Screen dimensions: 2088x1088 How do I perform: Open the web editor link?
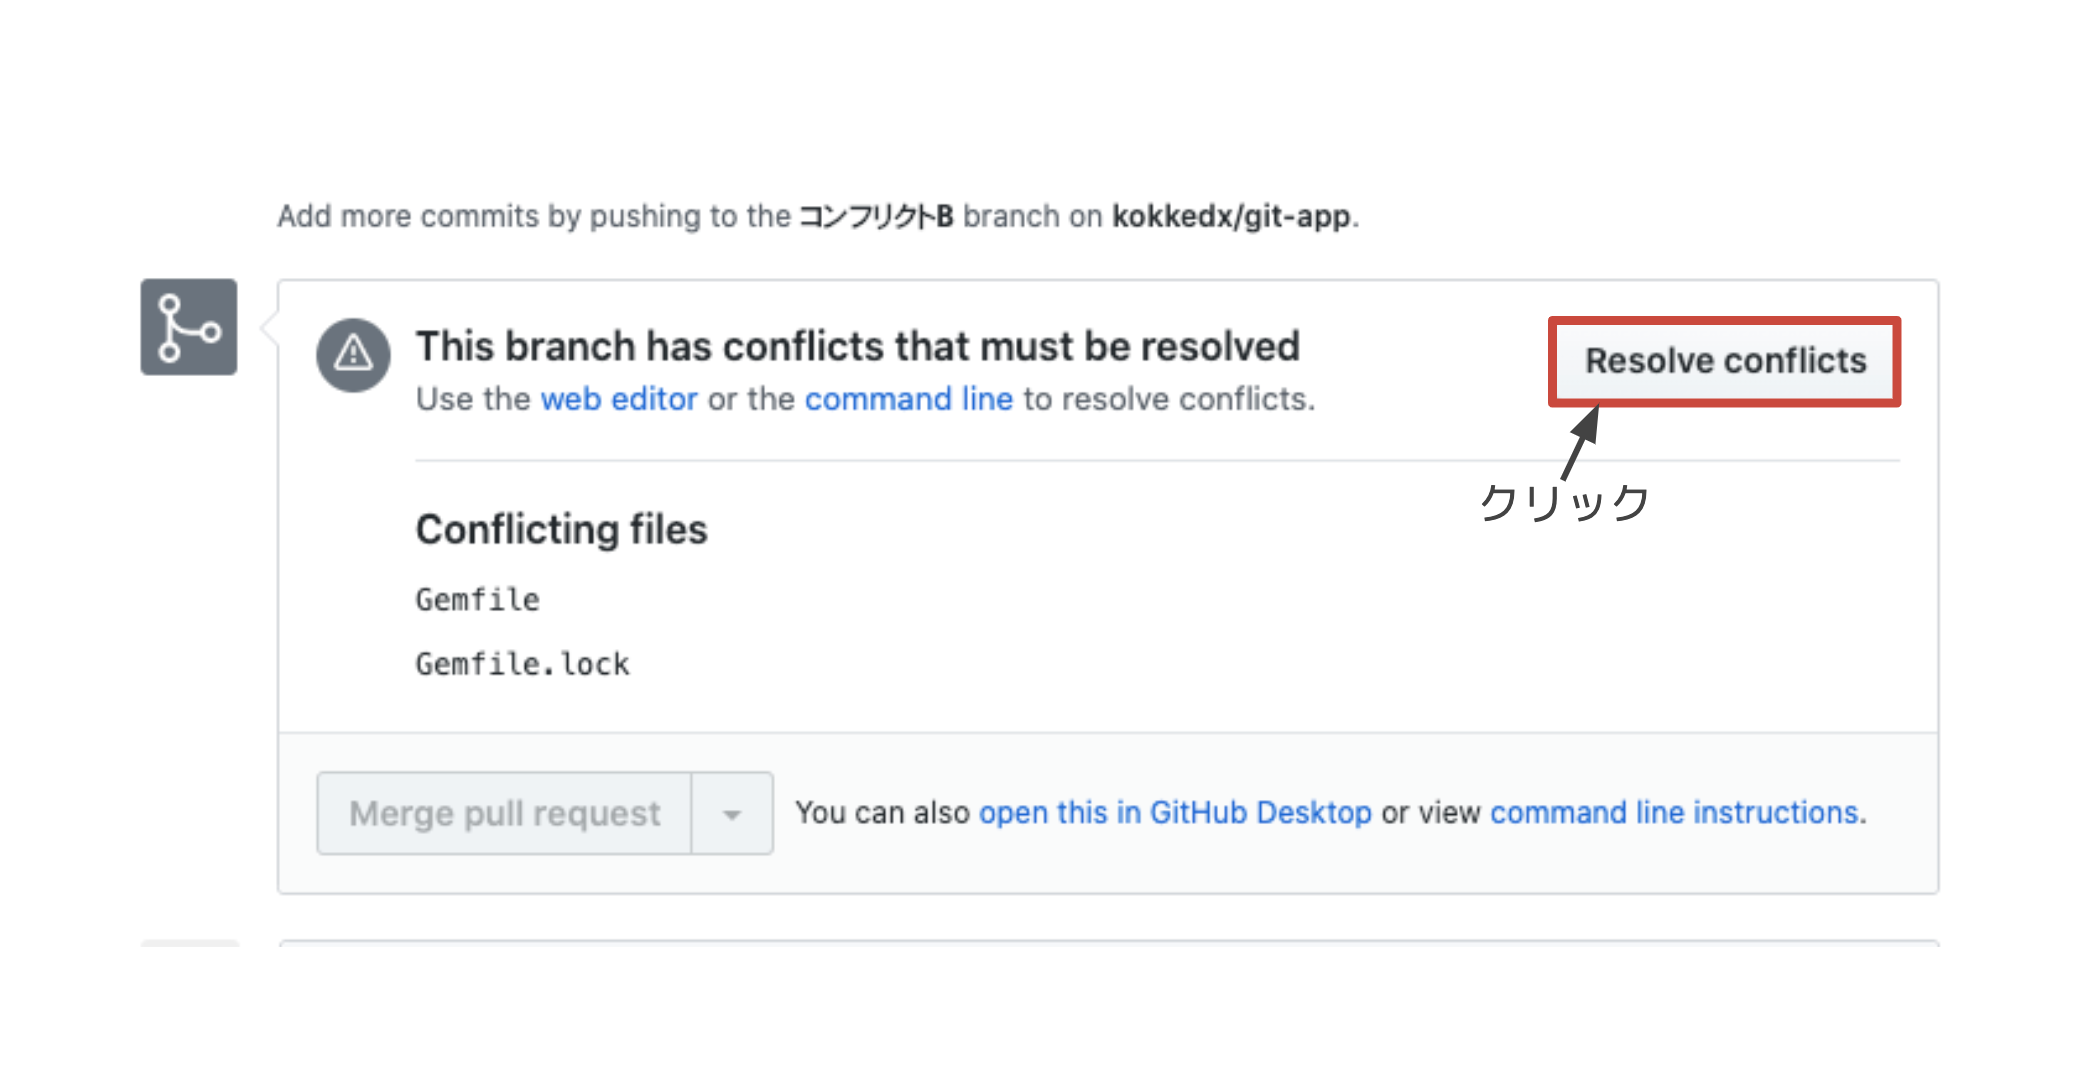tap(618, 399)
